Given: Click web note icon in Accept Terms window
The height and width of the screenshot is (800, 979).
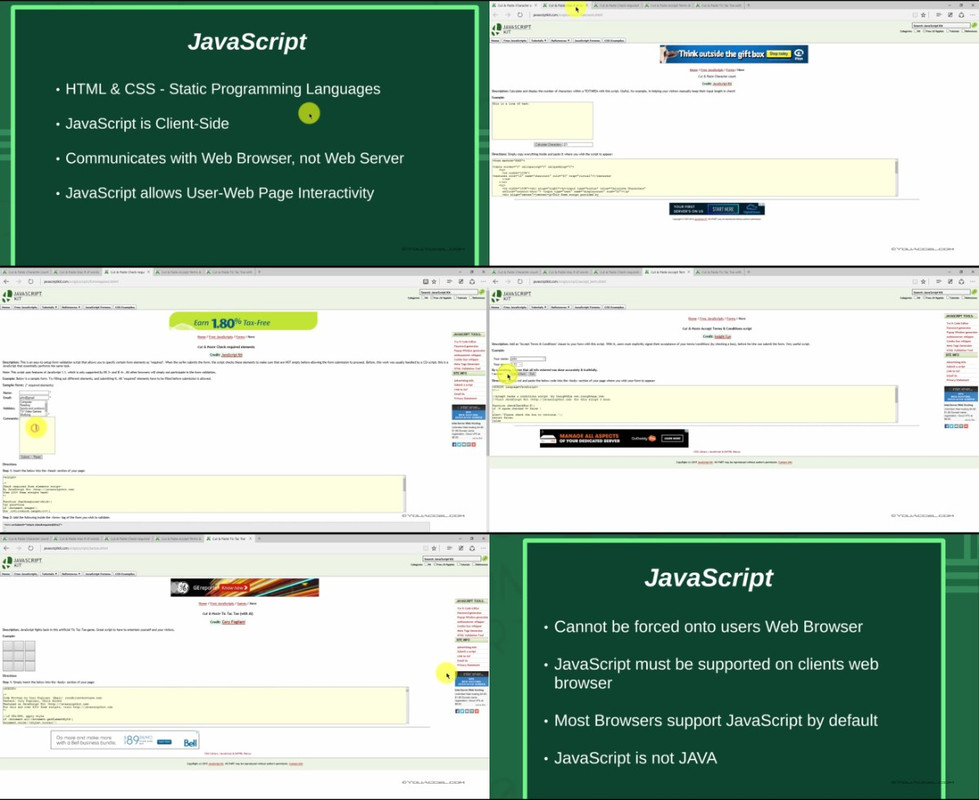Looking at the screenshot, I should 950,282.
